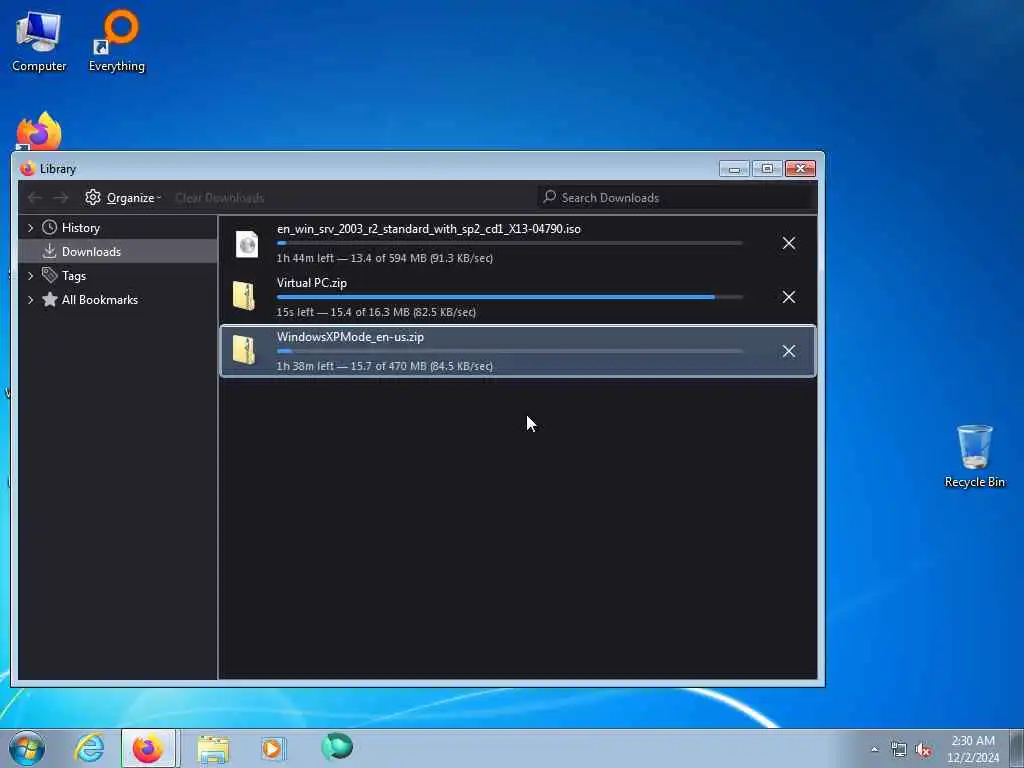
Task: Open the Organize dropdown menu
Action: 122,197
